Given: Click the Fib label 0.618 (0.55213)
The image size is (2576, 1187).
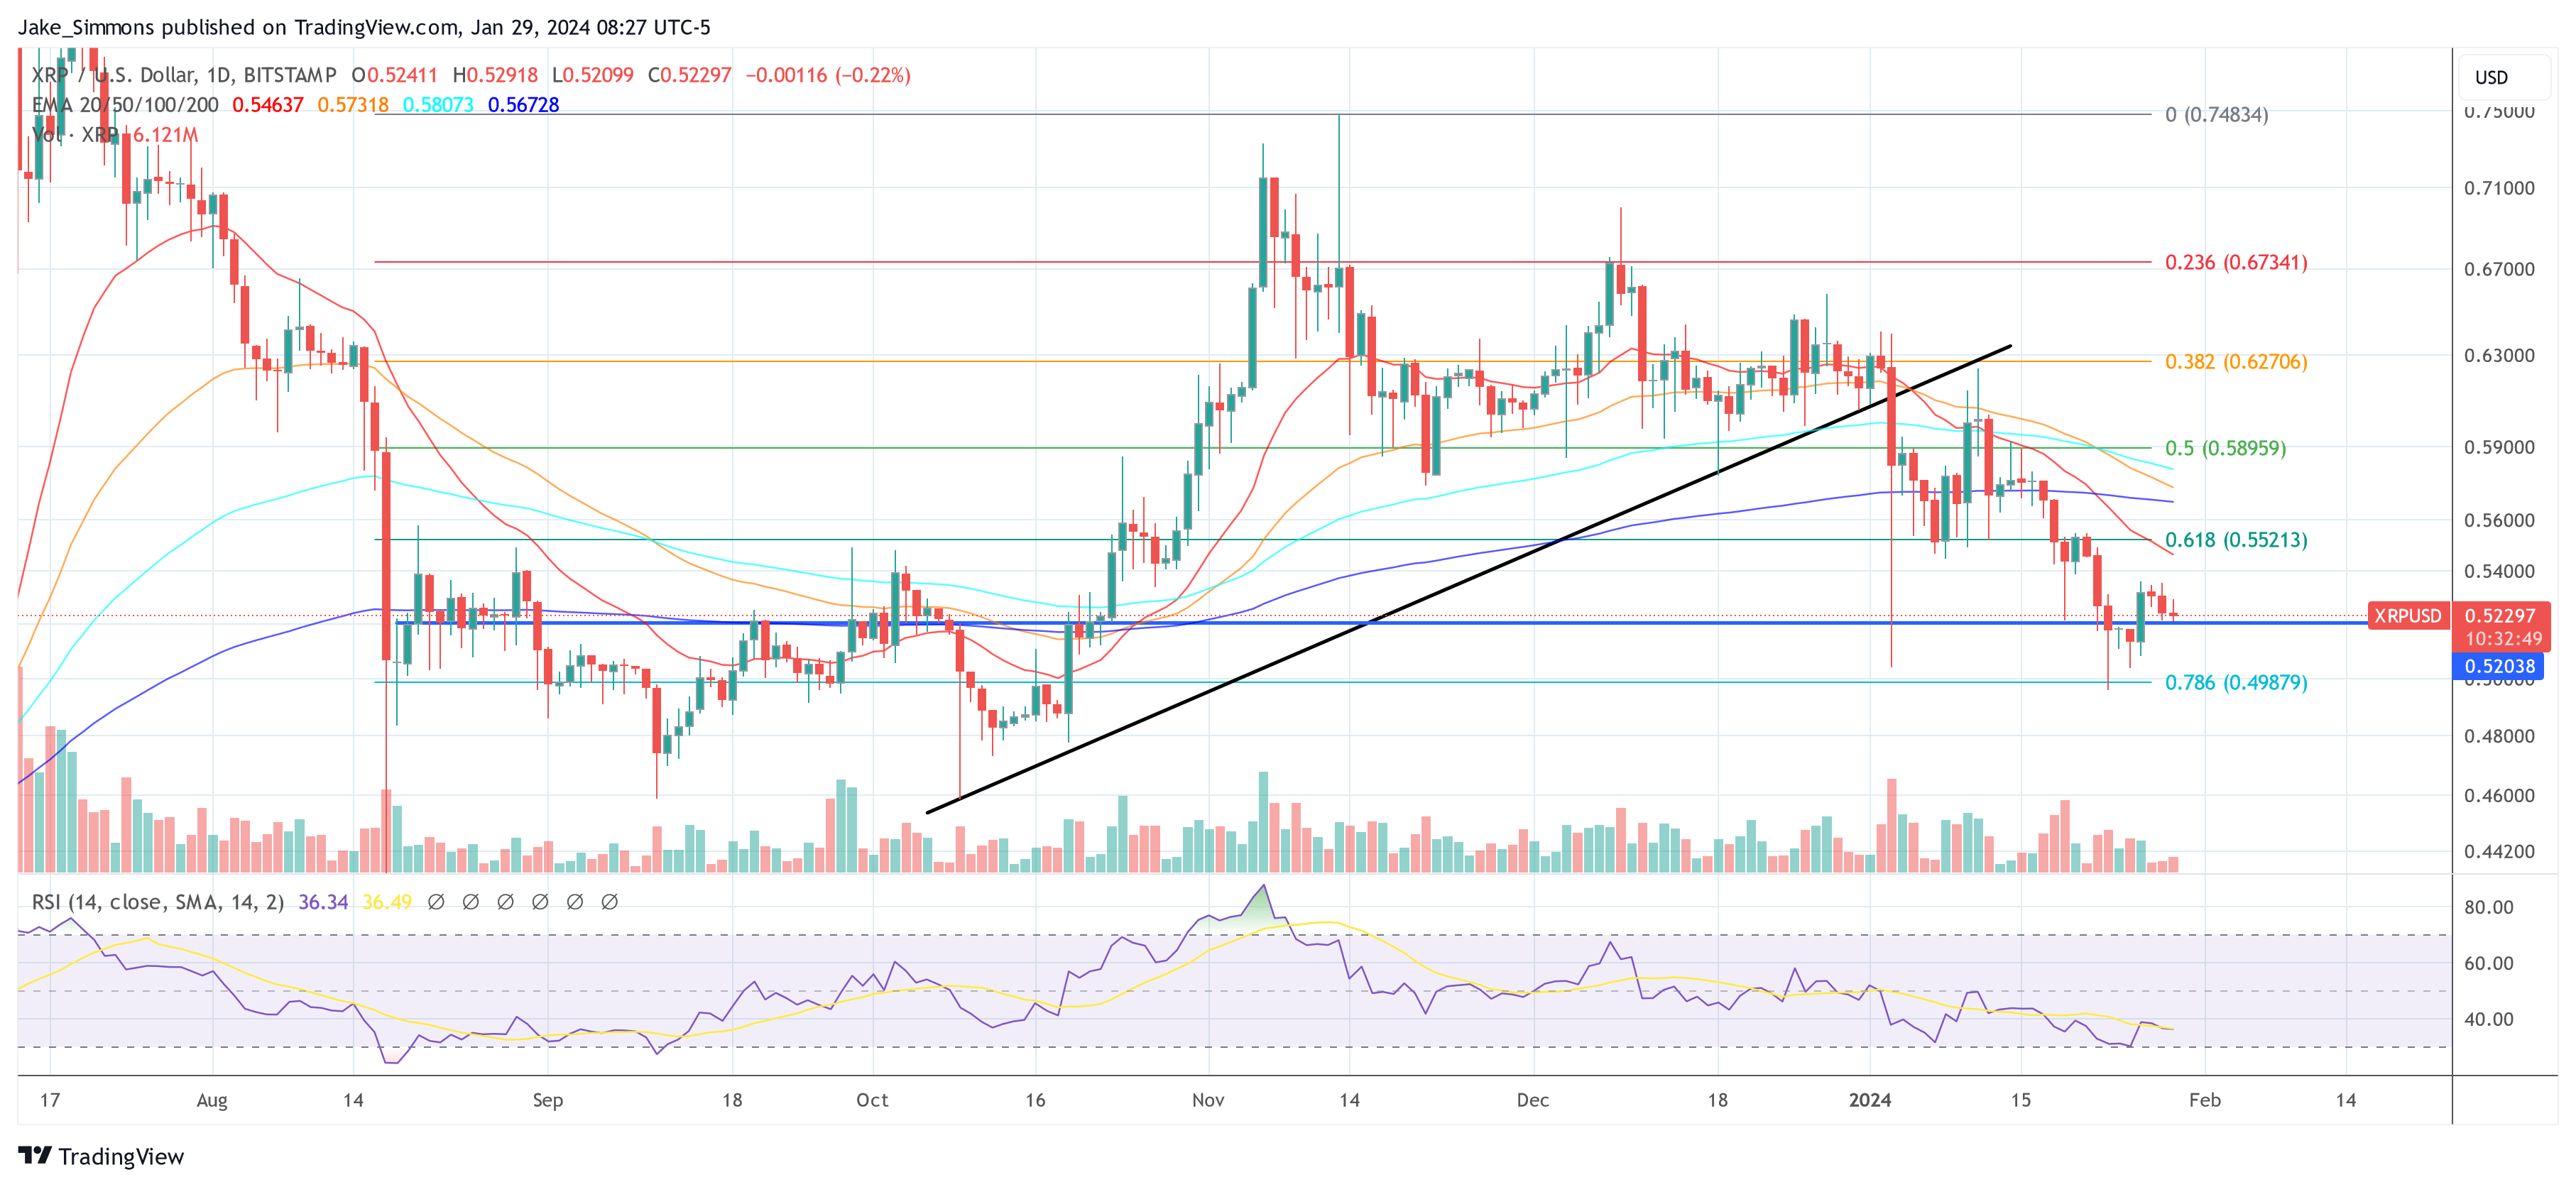Looking at the screenshot, I should pyautogui.click(x=2236, y=540).
